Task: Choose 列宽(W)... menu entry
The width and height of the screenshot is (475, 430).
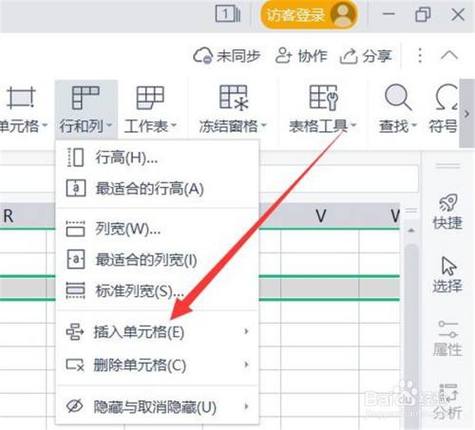Action: tap(157, 229)
